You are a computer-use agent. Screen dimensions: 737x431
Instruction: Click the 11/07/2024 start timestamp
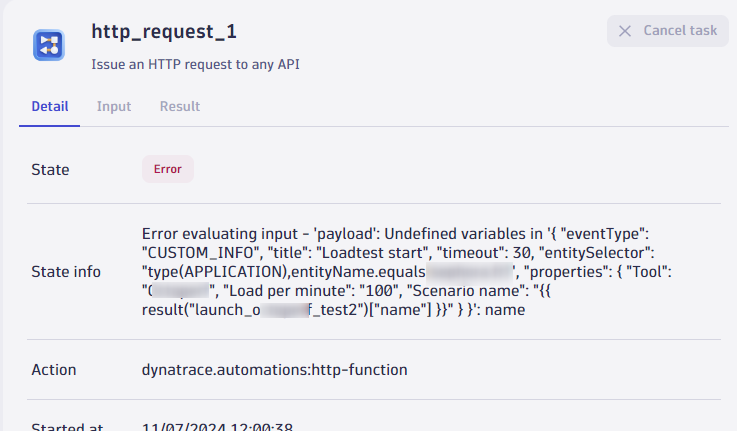click(x=217, y=427)
